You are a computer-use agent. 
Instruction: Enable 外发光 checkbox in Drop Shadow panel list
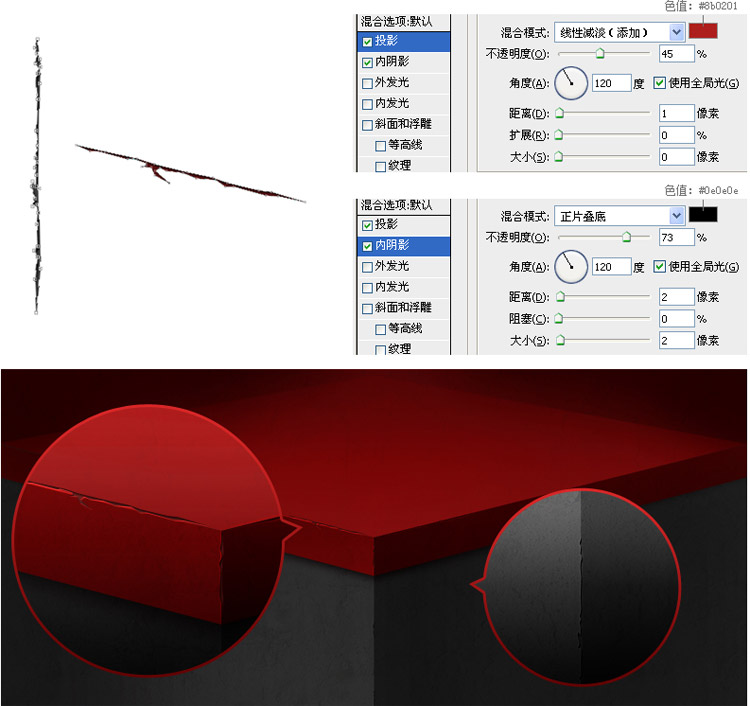[x=367, y=83]
